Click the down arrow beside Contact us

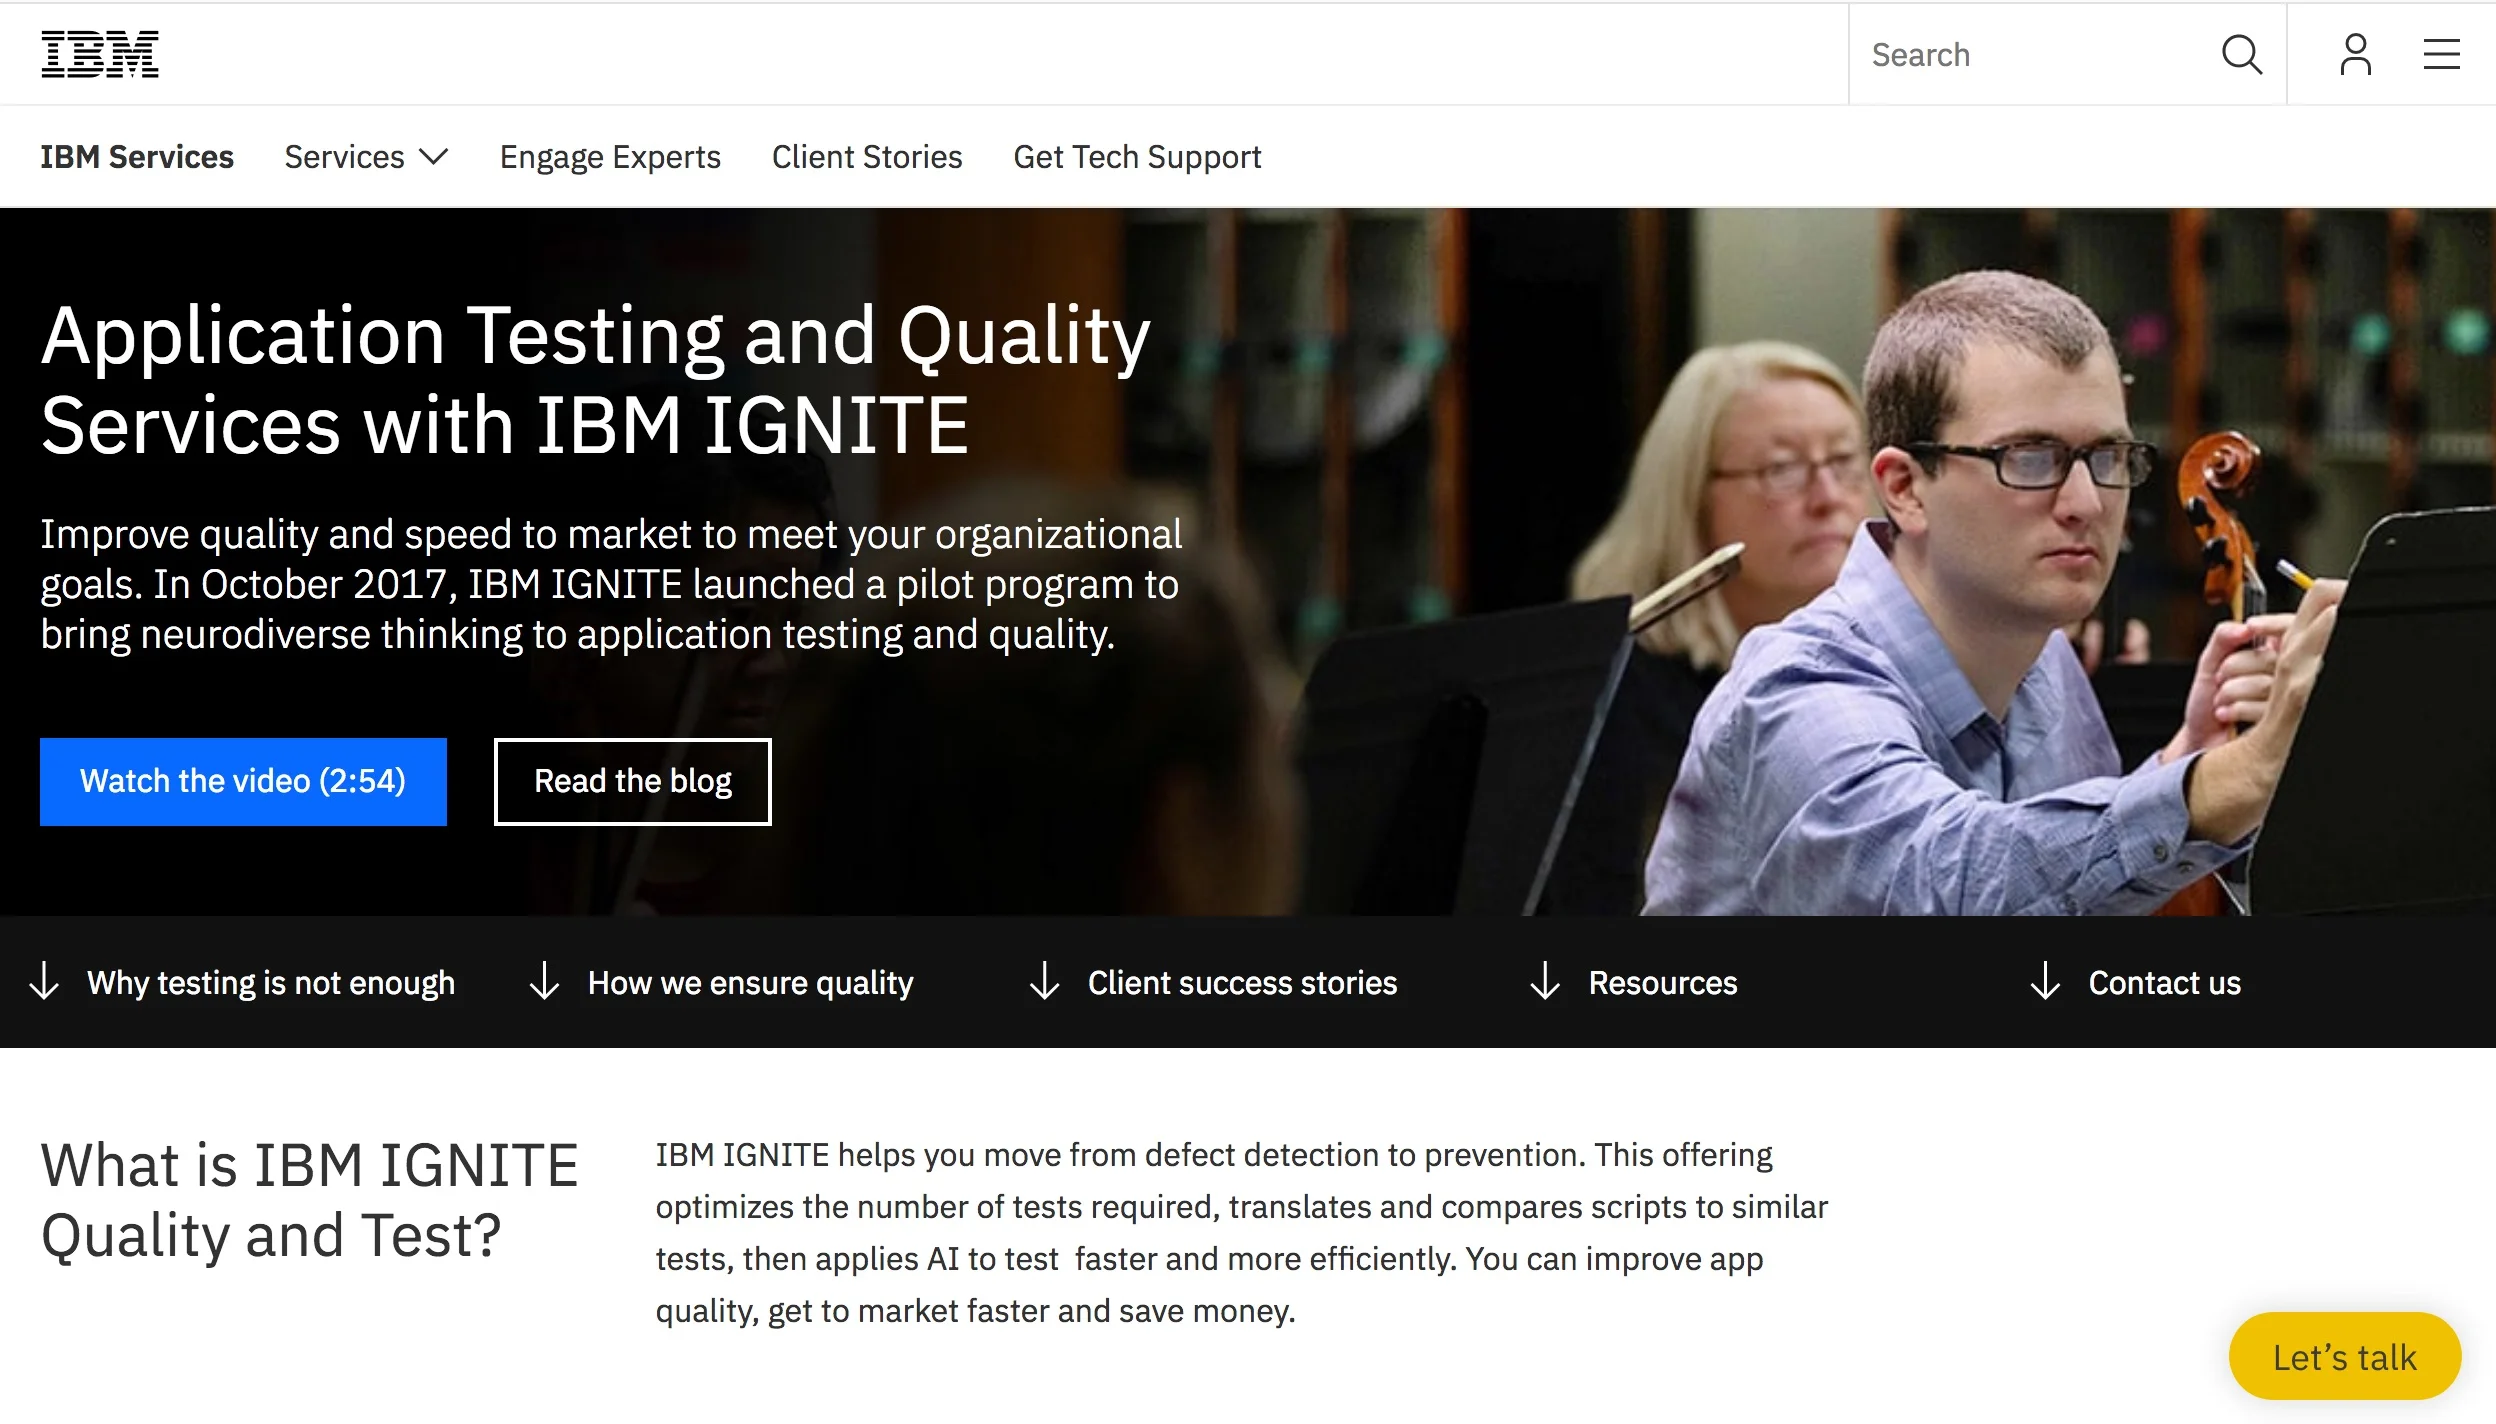[x=2045, y=981]
